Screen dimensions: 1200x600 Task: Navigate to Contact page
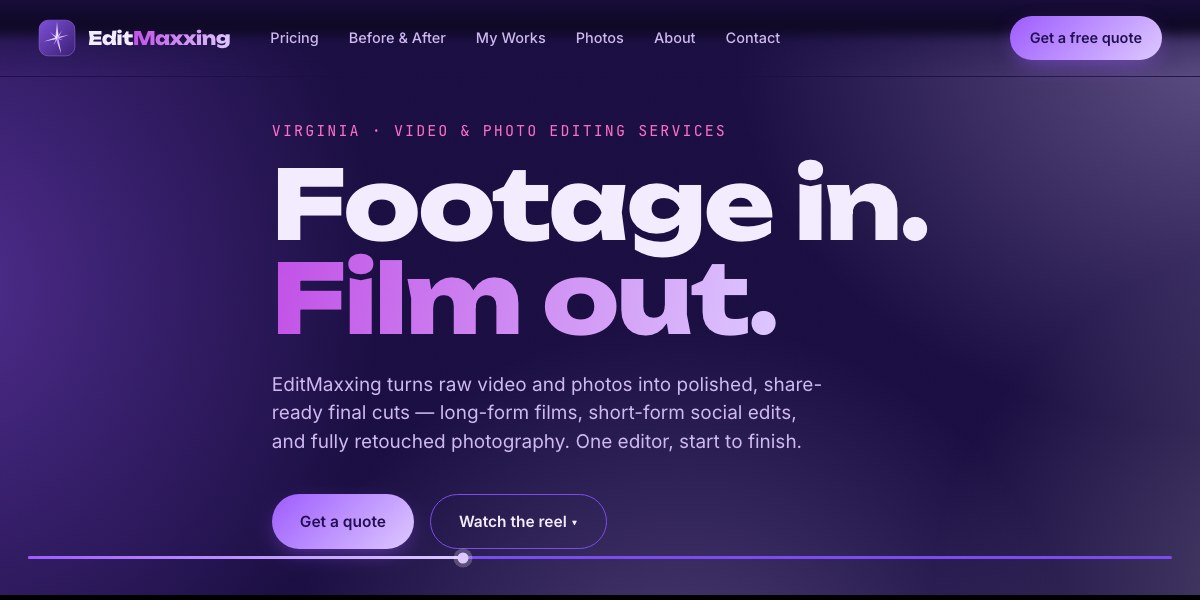[x=753, y=38]
